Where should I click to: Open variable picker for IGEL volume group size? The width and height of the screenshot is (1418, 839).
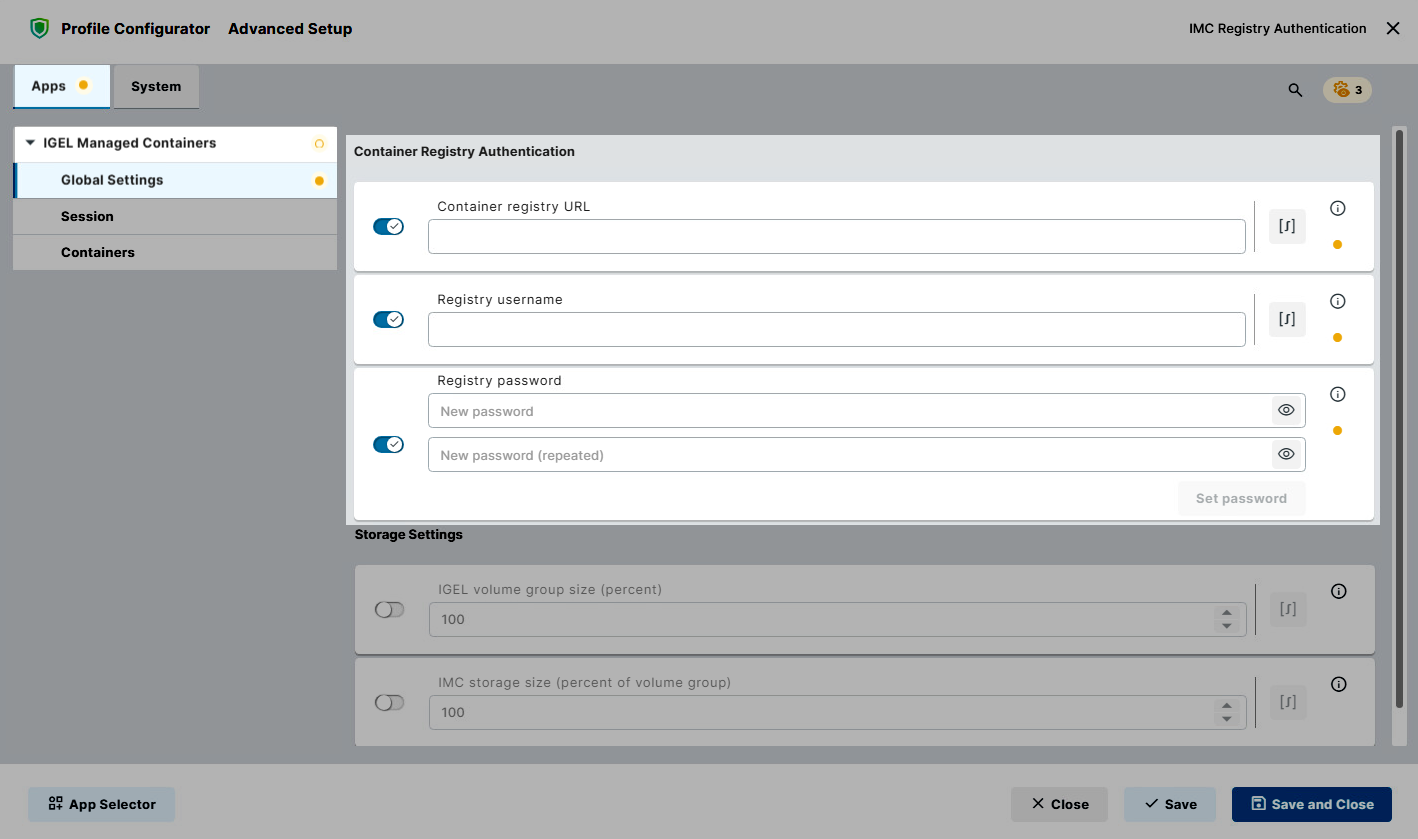[x=1288, y=609]
